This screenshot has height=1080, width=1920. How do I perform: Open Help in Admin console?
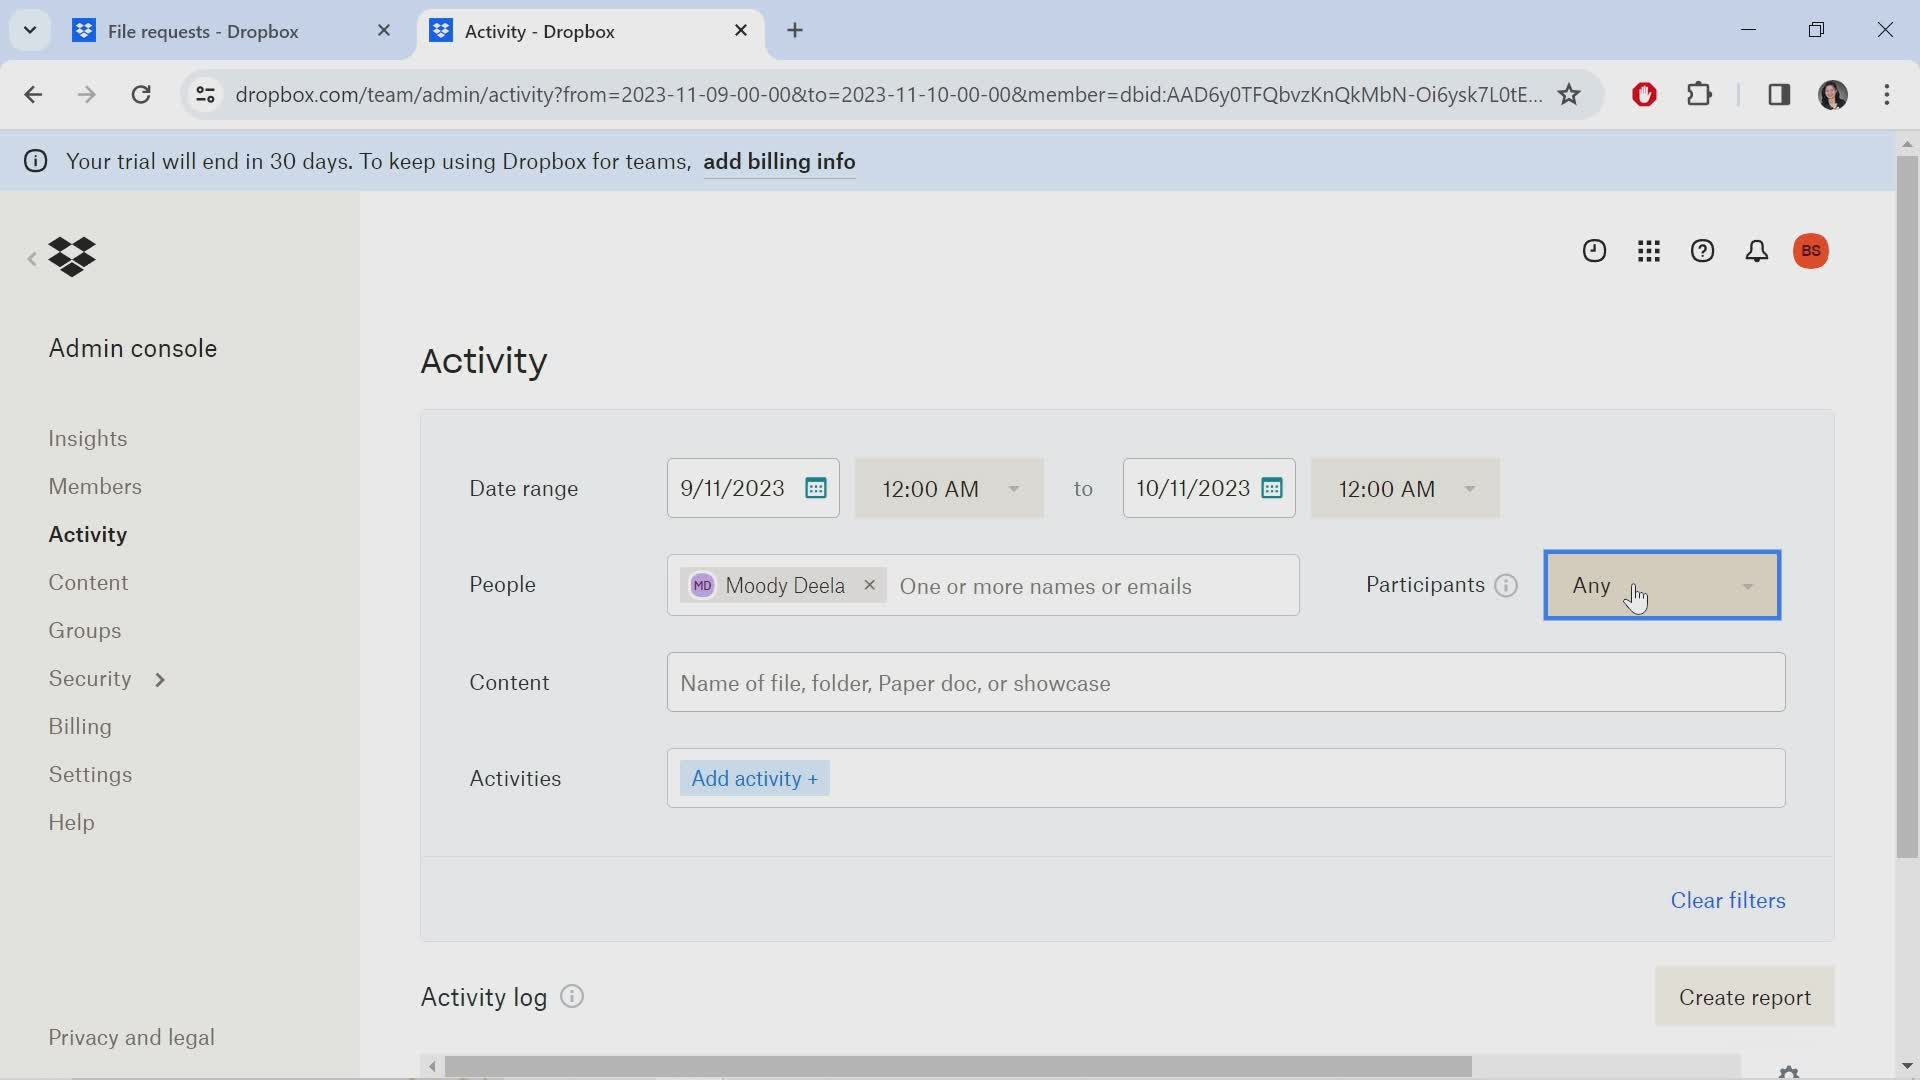tap(71, 823)
